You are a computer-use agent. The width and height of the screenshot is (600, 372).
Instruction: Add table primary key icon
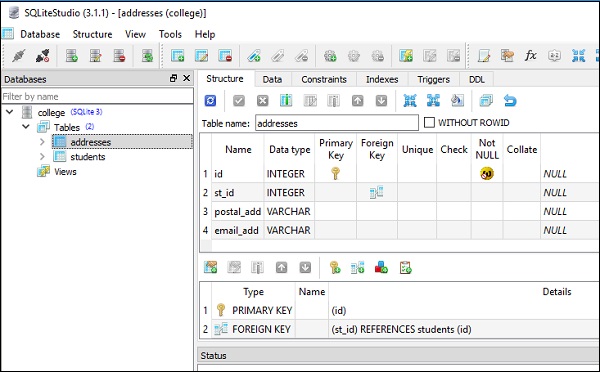click(x=334, y=268)
